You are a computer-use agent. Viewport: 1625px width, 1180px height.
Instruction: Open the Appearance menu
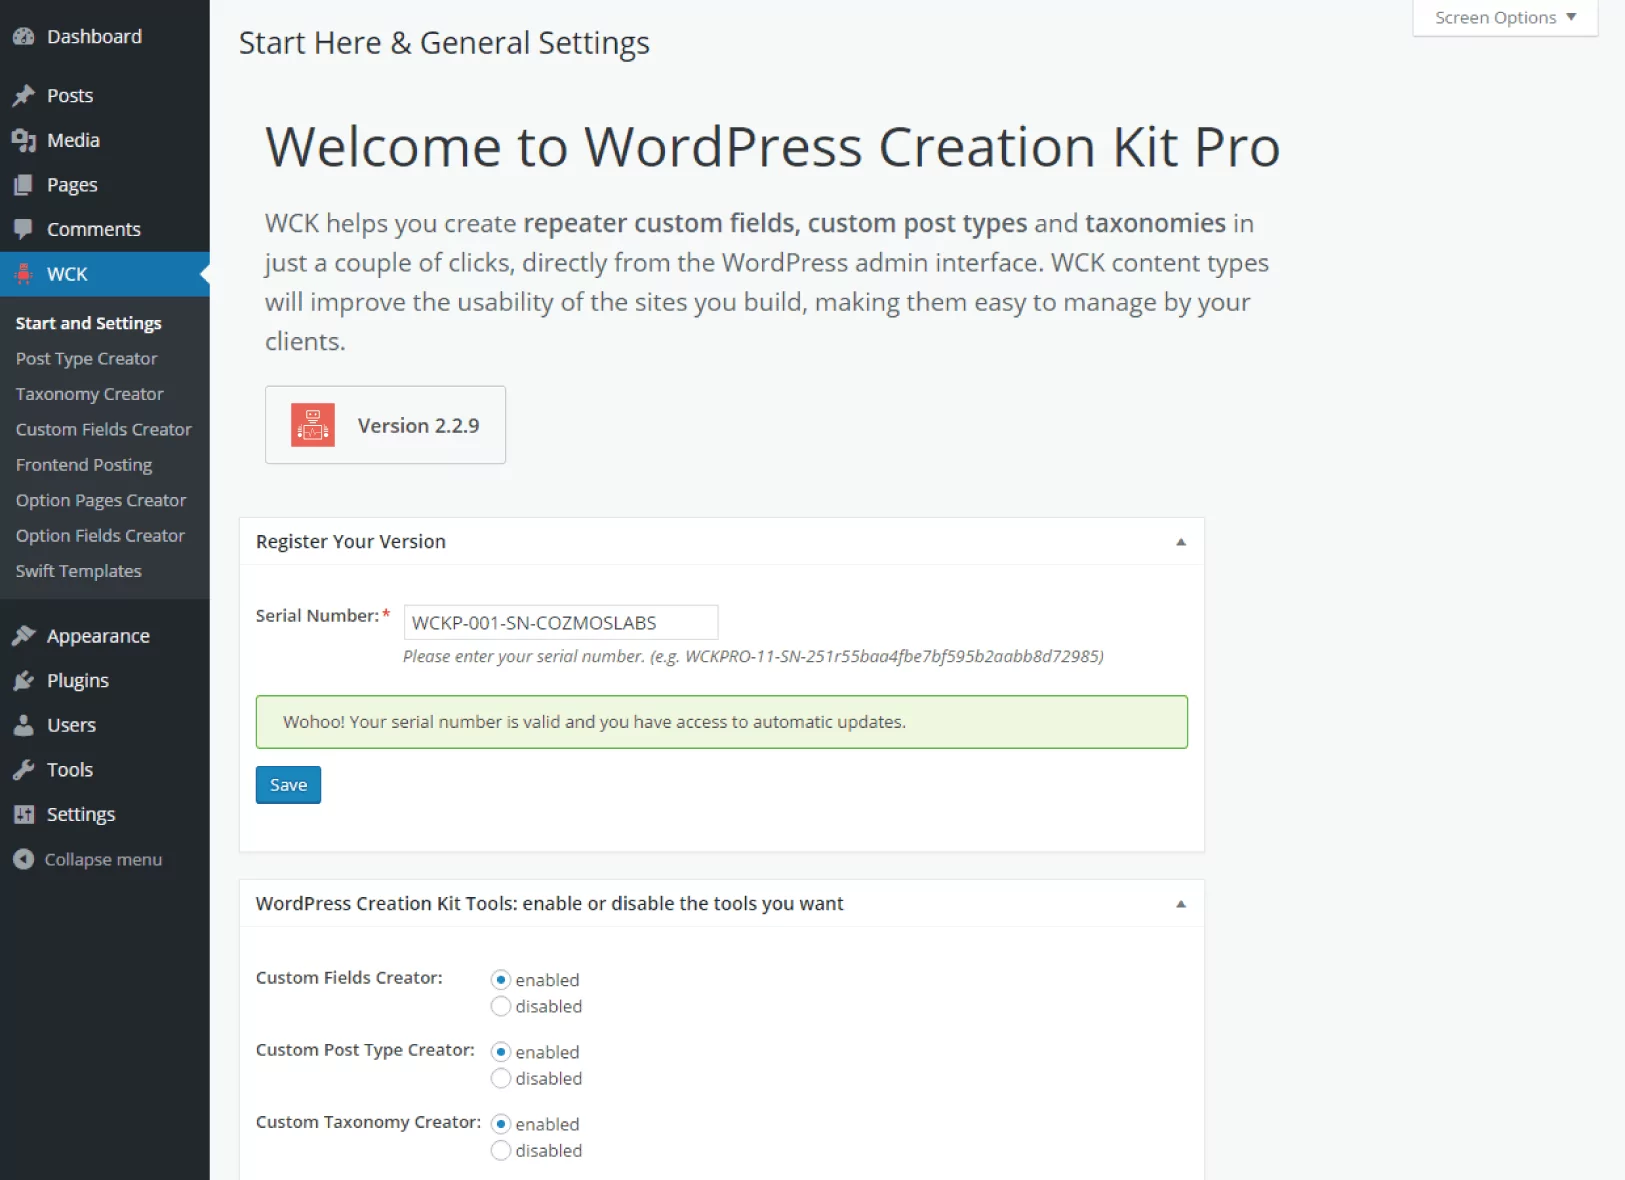[x=105, y=636]
